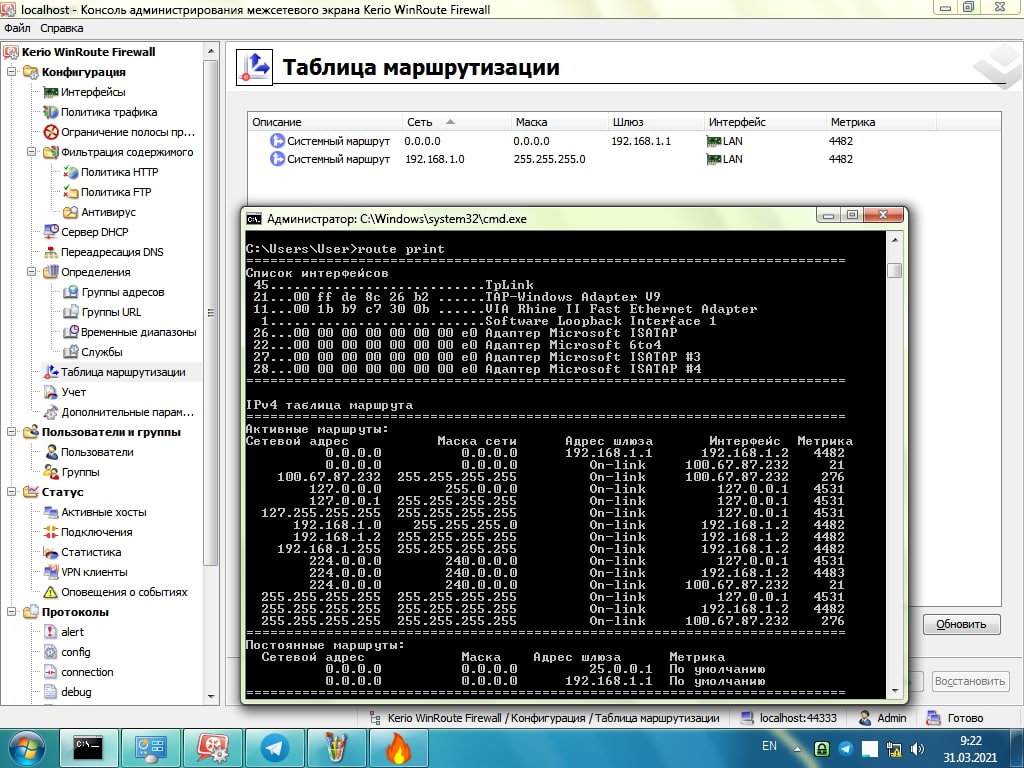The width and height of the screenshot is (1024, 768).
Task: Select Группы адресов icon
Action: [x=71, y=292]
